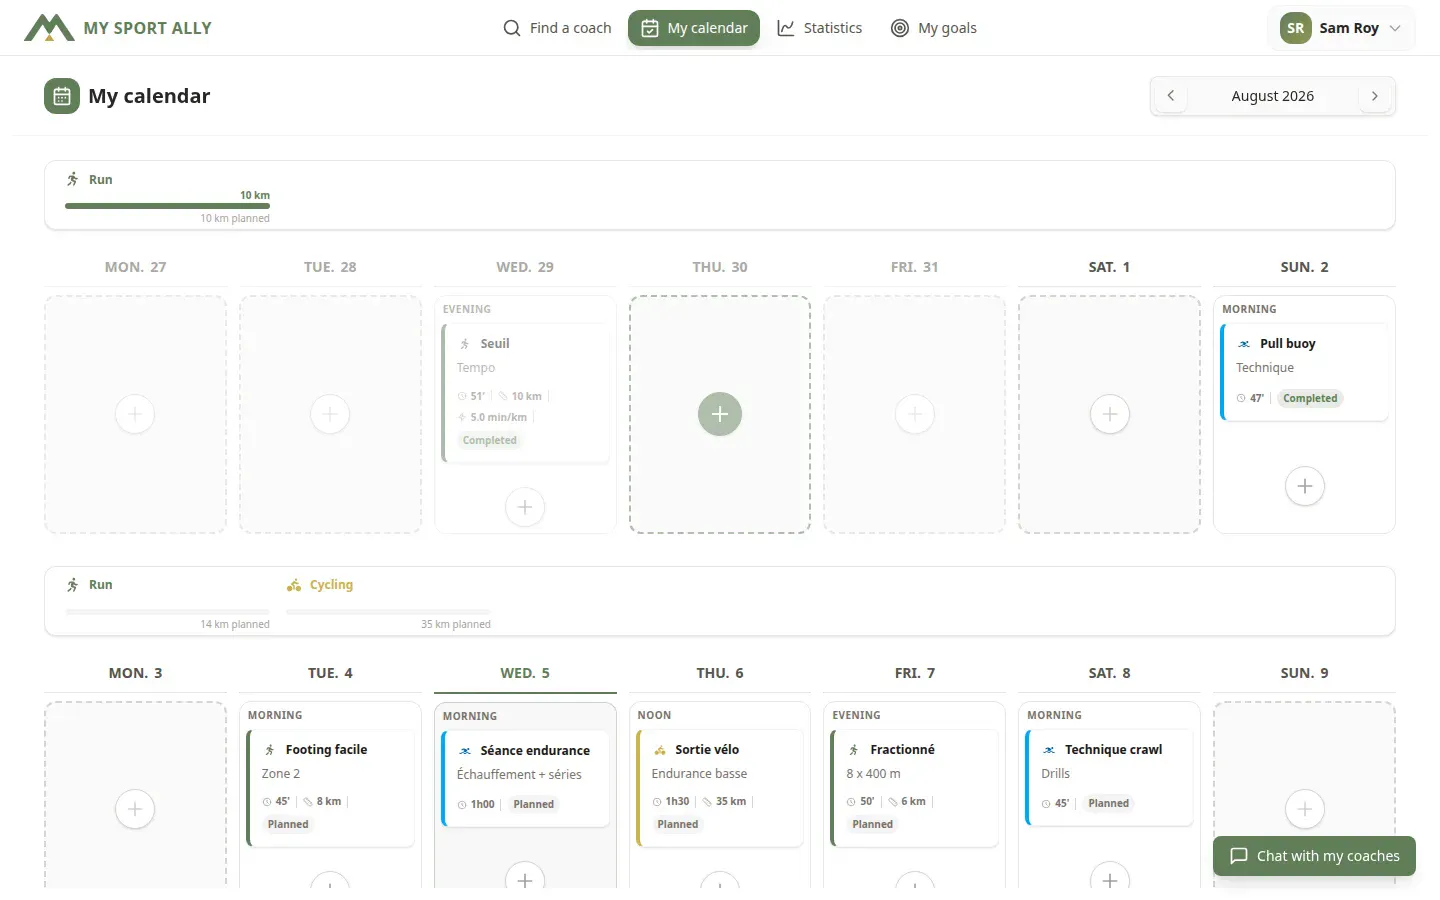Click the second week Run 14 km bar
1440x900 pixels.
[167, 611]
